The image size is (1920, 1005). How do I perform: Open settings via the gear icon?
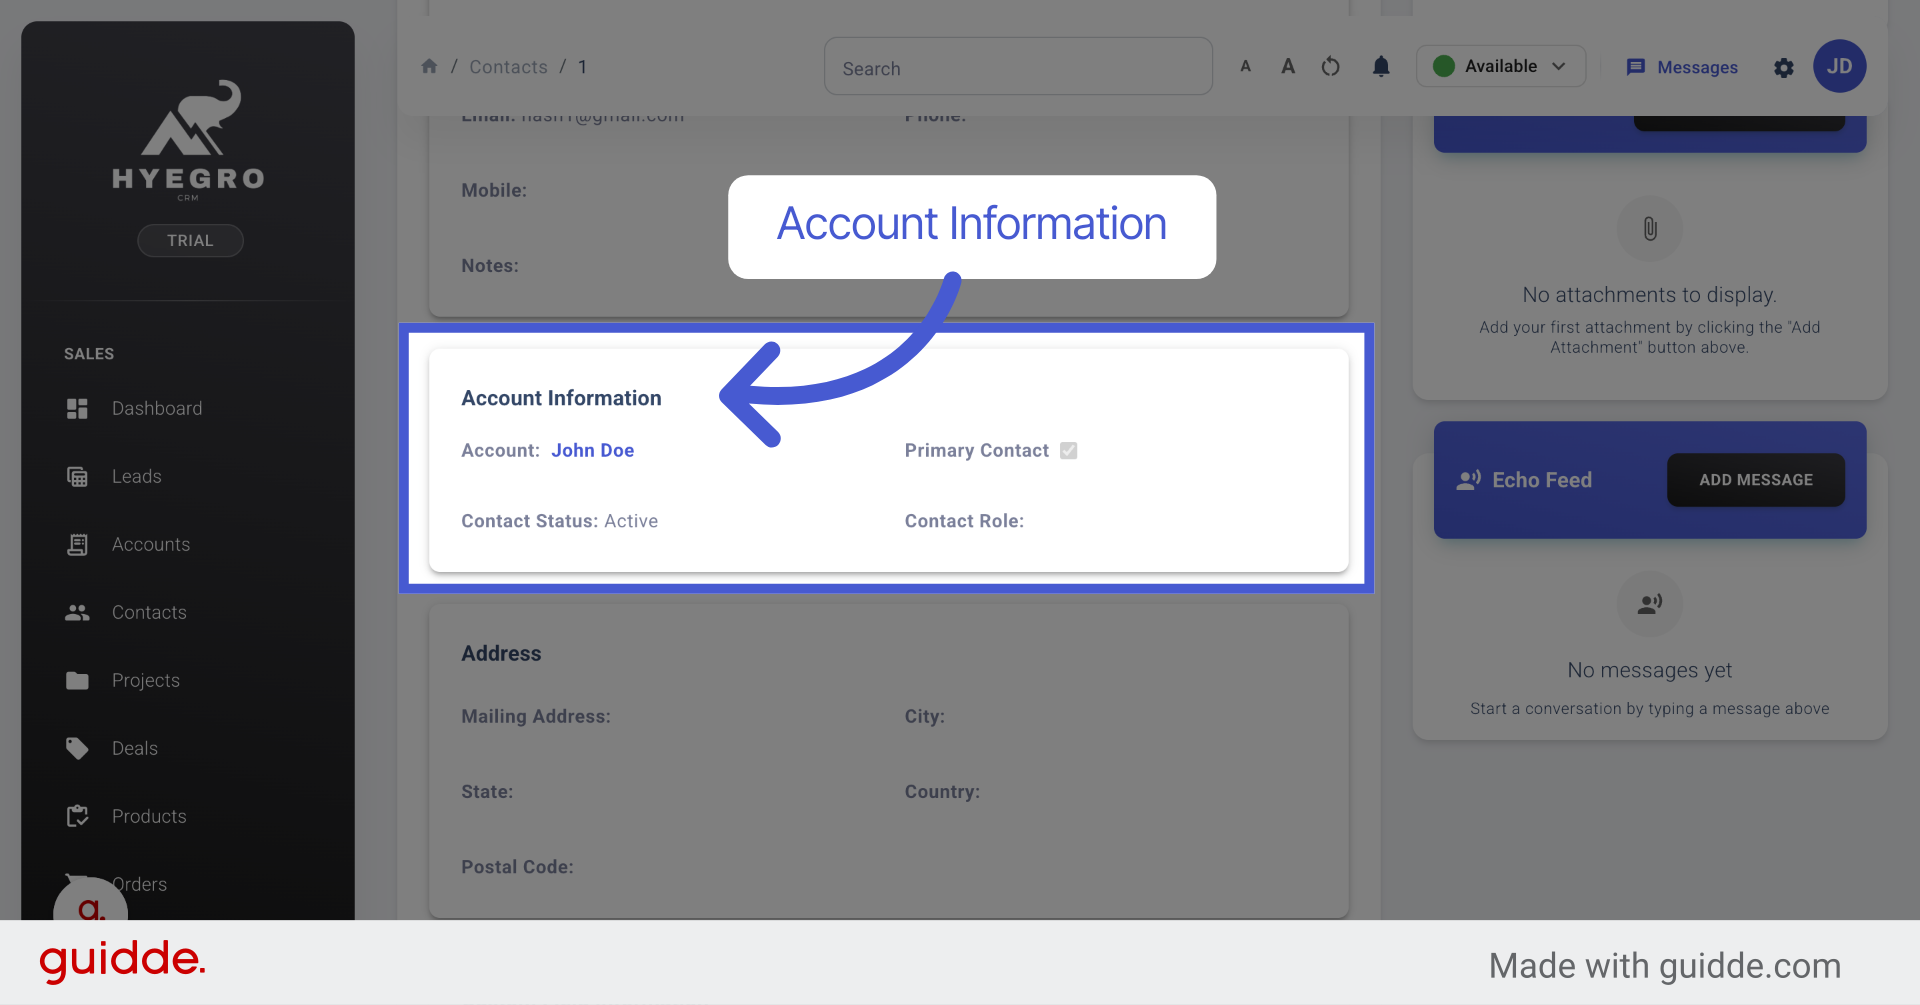tap(1784, 68)
